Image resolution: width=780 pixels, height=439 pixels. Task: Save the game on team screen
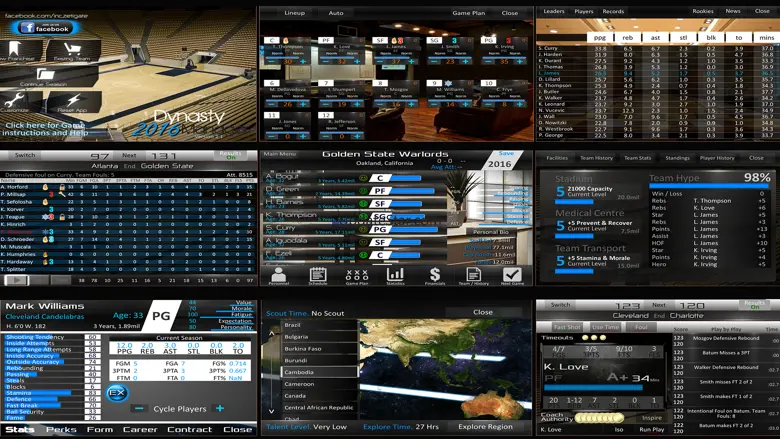tap(506, 154)
